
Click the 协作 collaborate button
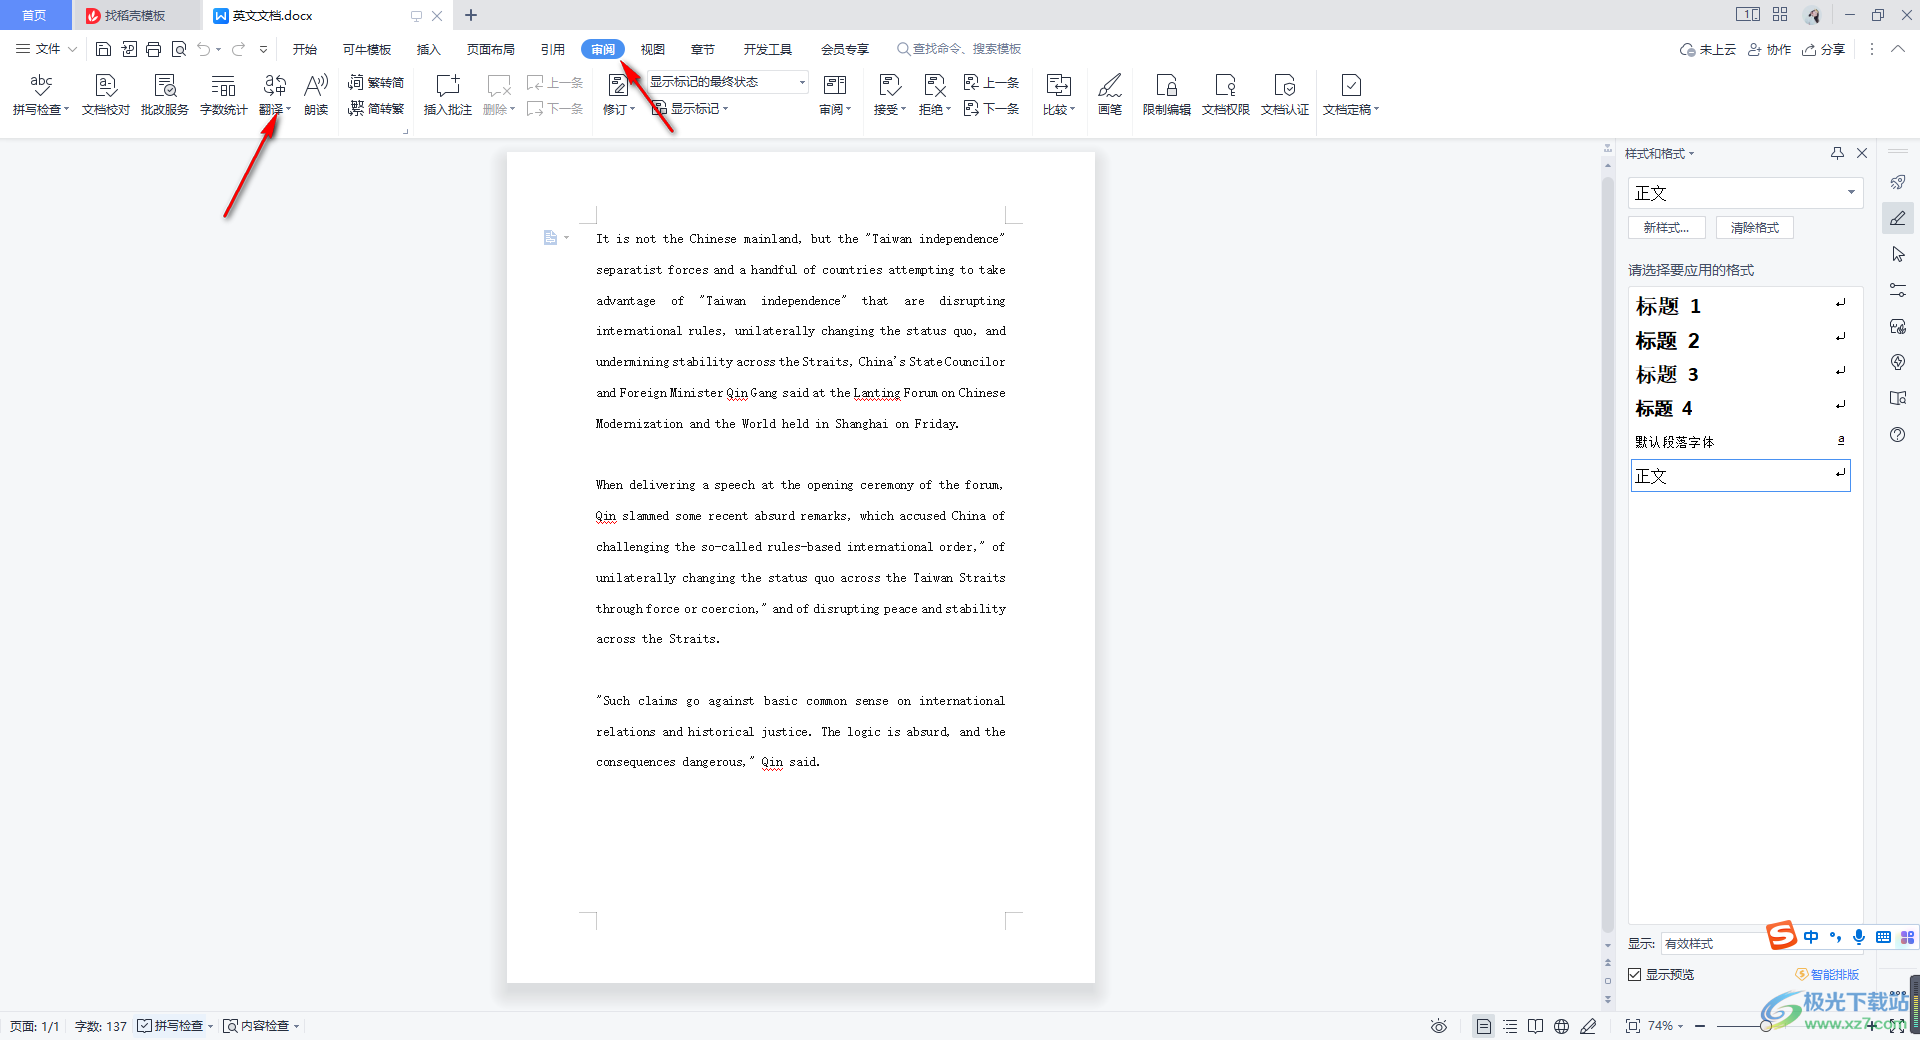[1770, 49]
